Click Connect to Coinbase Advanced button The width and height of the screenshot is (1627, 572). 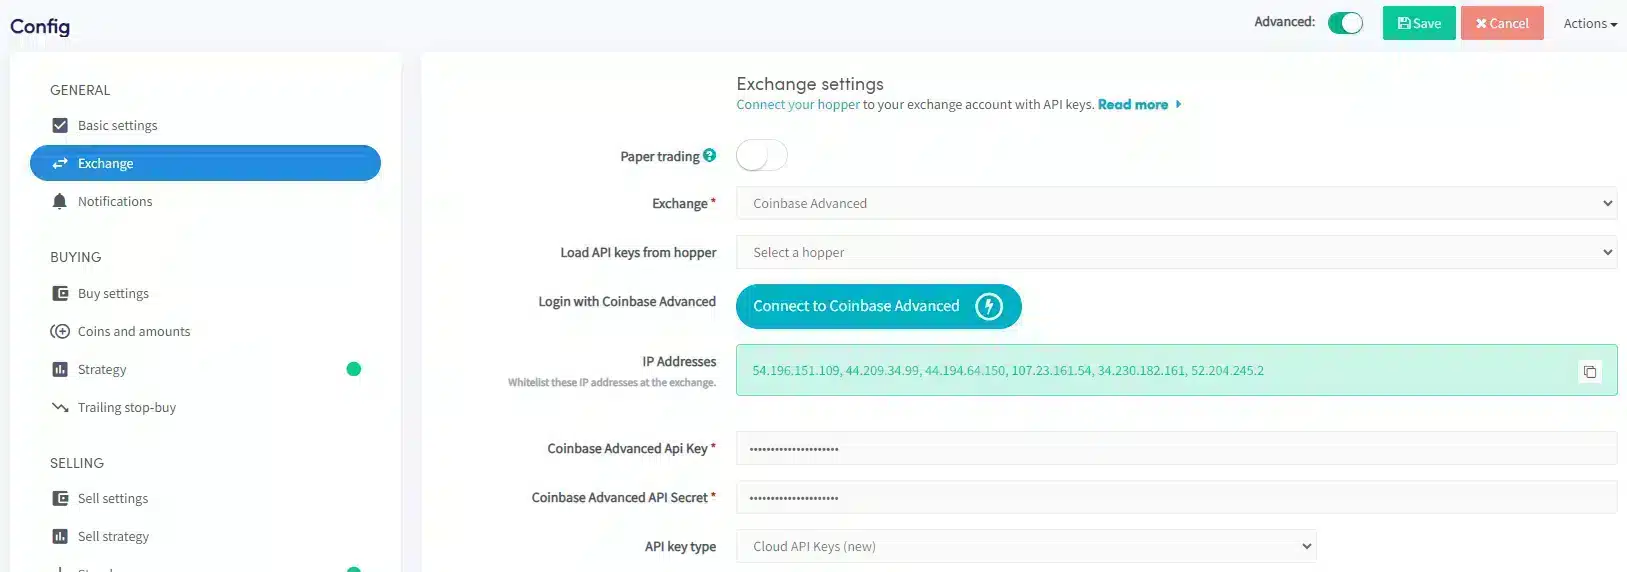(x=879, y=306)
